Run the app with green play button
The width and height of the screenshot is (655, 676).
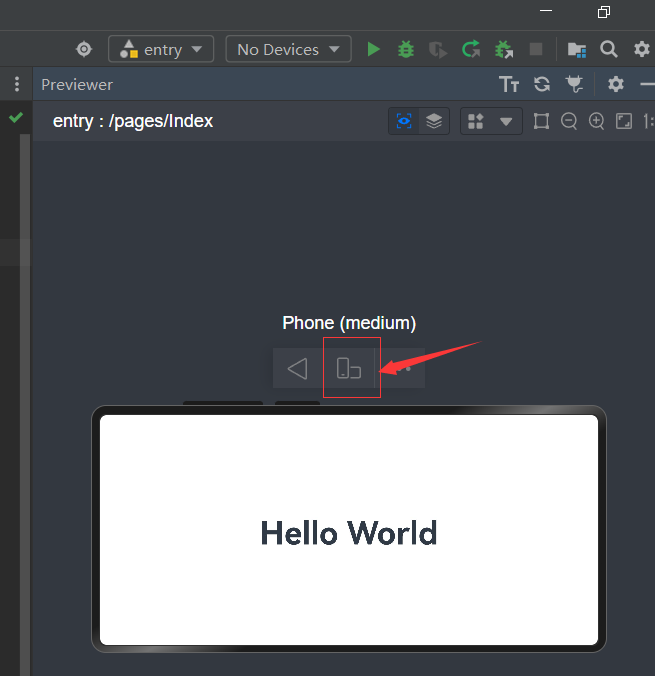[x=373, y=49]
